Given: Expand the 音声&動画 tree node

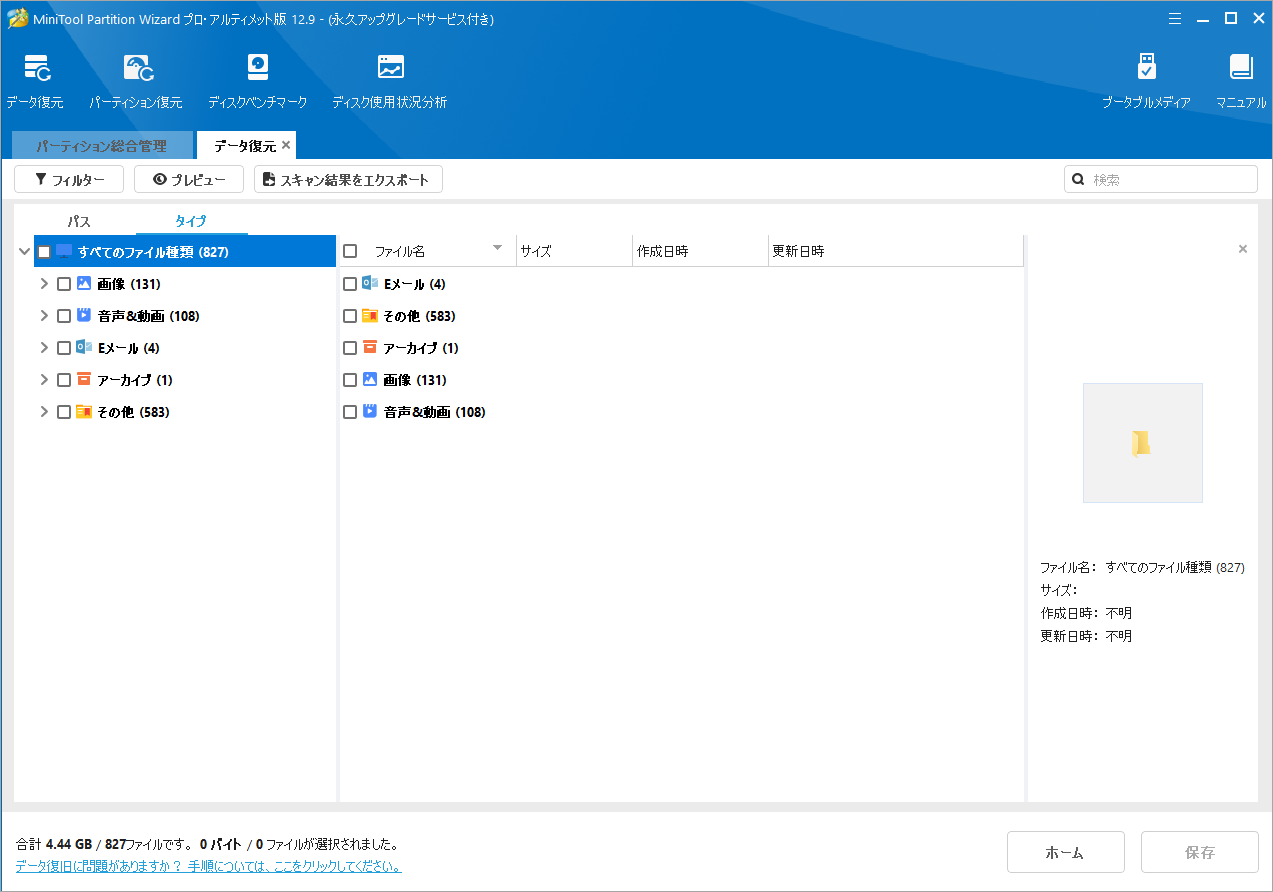Looking at the screenshot, I should tap(44, 316).
